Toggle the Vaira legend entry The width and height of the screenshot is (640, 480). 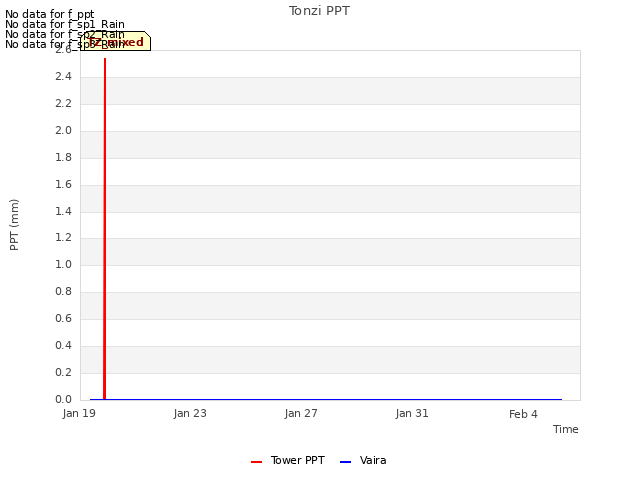363,460
